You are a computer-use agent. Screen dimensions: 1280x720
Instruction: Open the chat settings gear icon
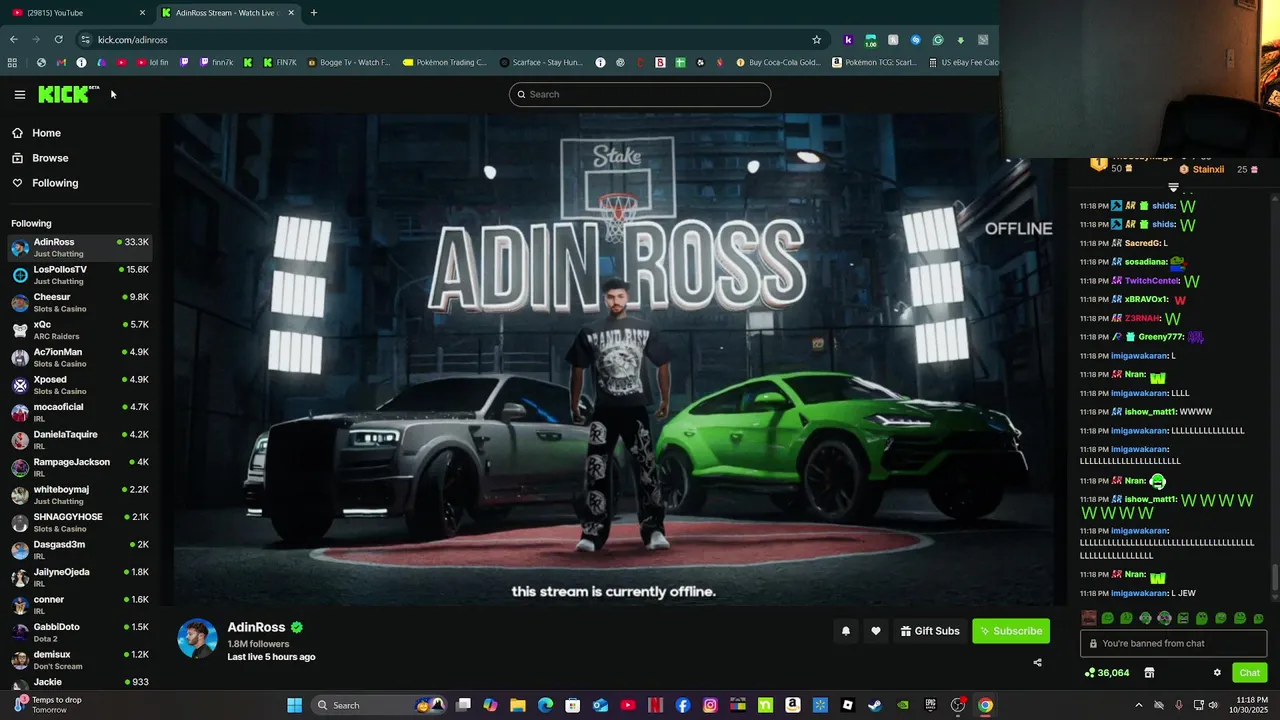point(1217,673)
